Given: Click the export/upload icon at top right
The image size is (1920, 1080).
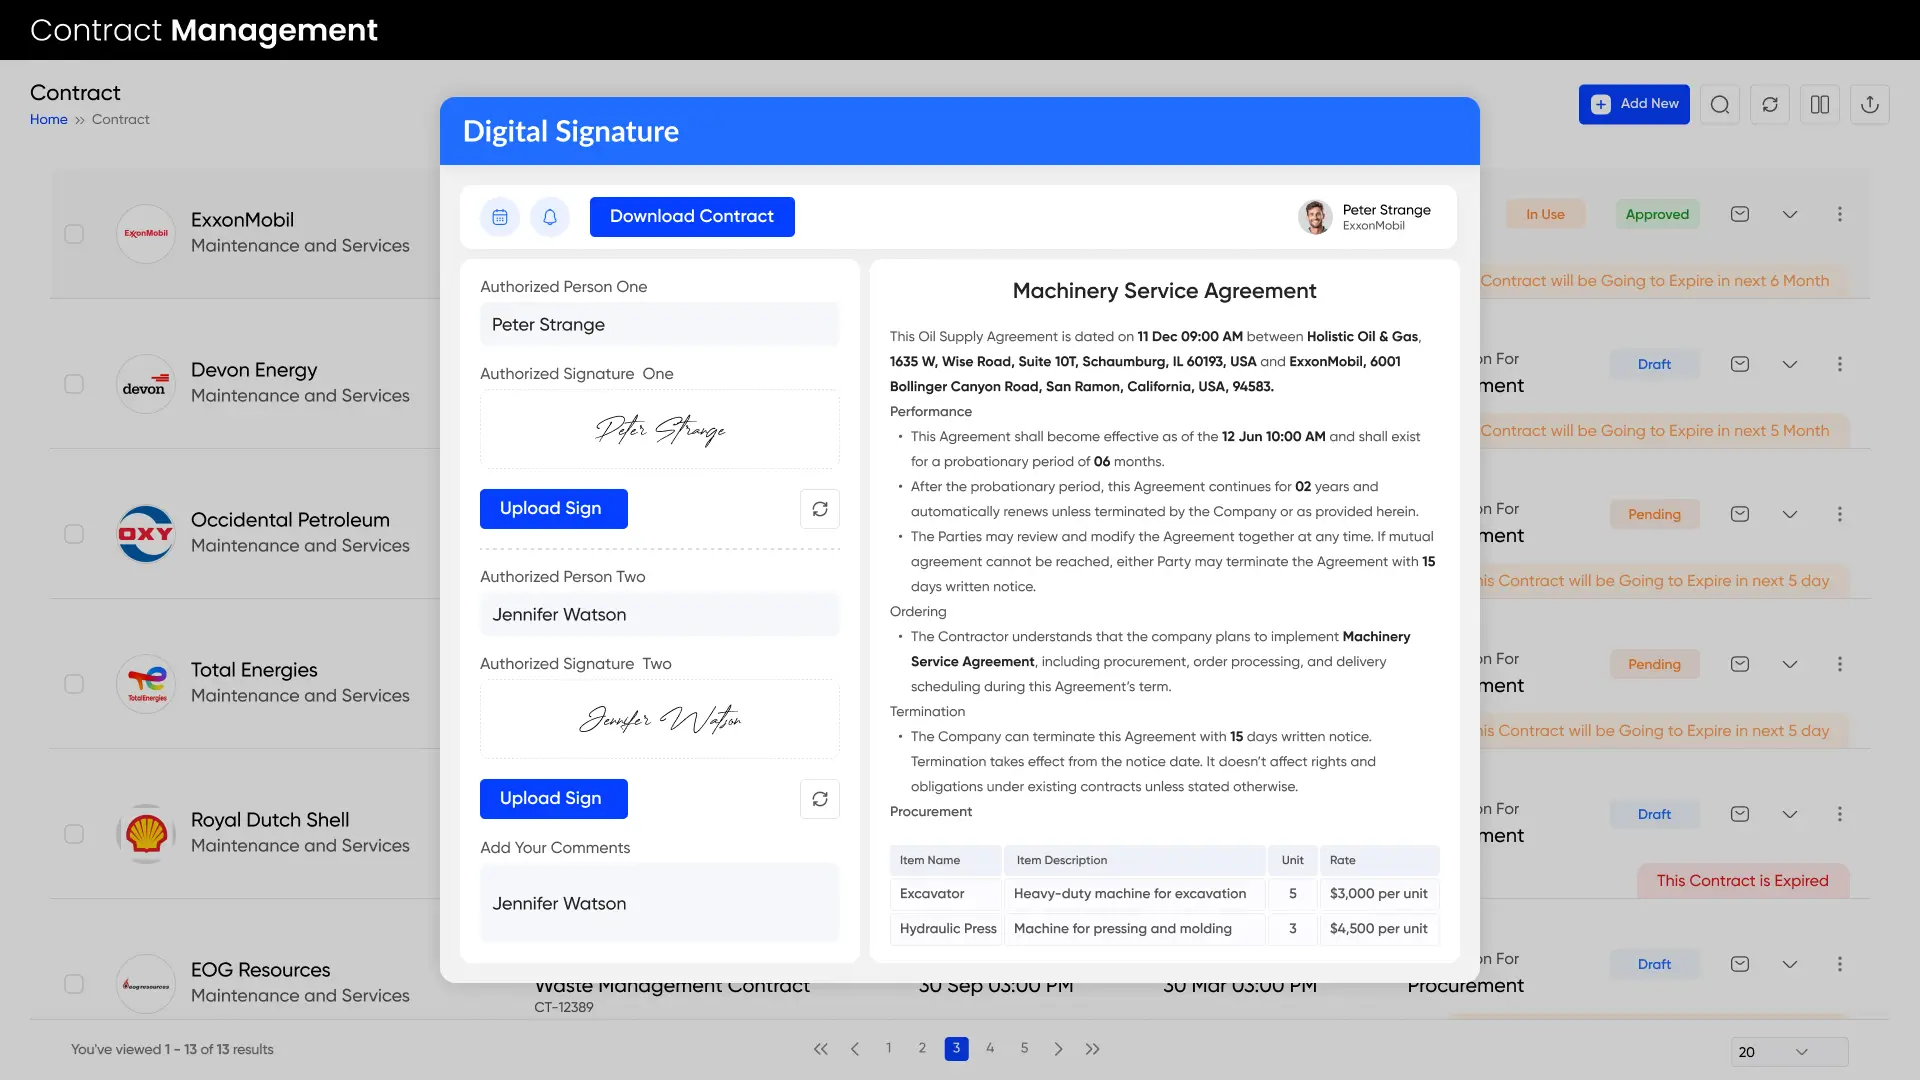Looking at the screenshot, I should [1869, 104].
